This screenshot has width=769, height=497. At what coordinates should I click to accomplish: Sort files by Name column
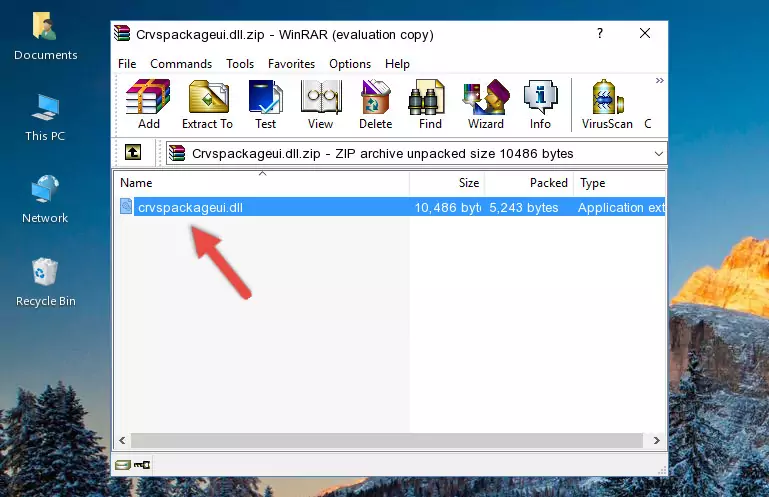[x=262, y=183]
